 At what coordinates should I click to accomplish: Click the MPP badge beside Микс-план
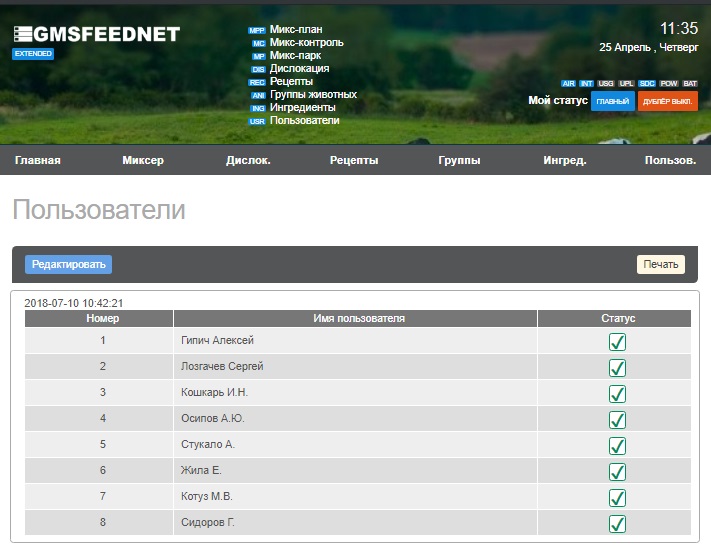point(257,30)
